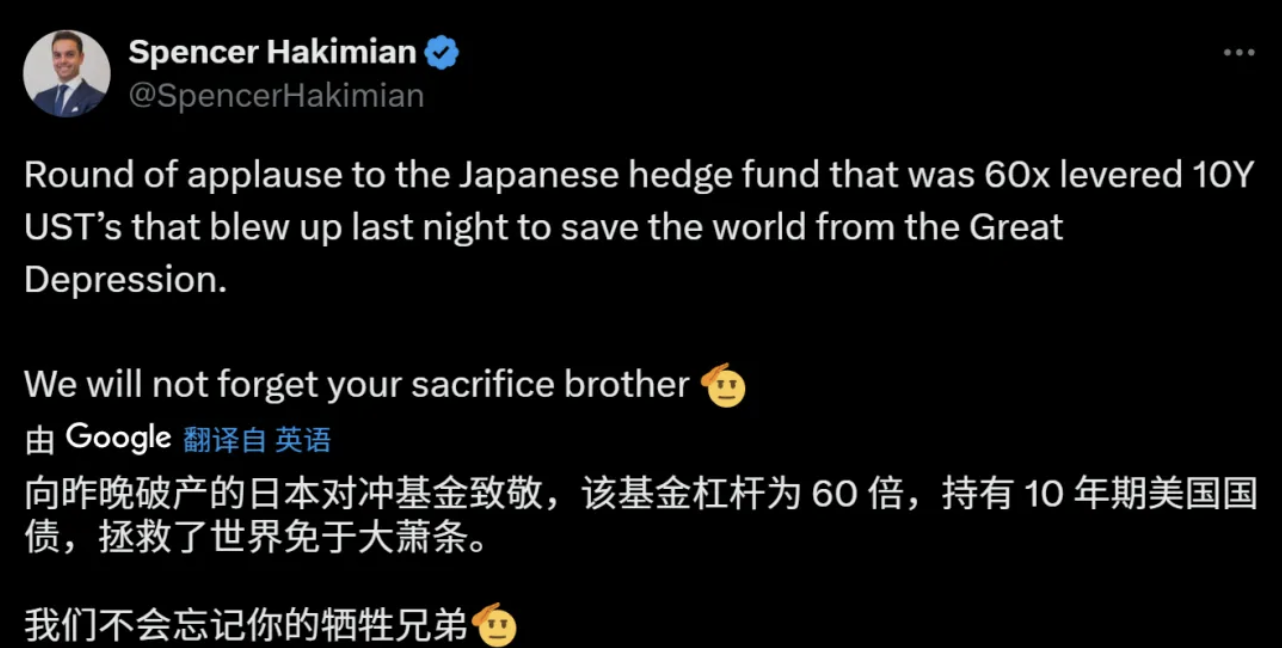Click the display name Spencer Hakimian

[x=272, y=53]
